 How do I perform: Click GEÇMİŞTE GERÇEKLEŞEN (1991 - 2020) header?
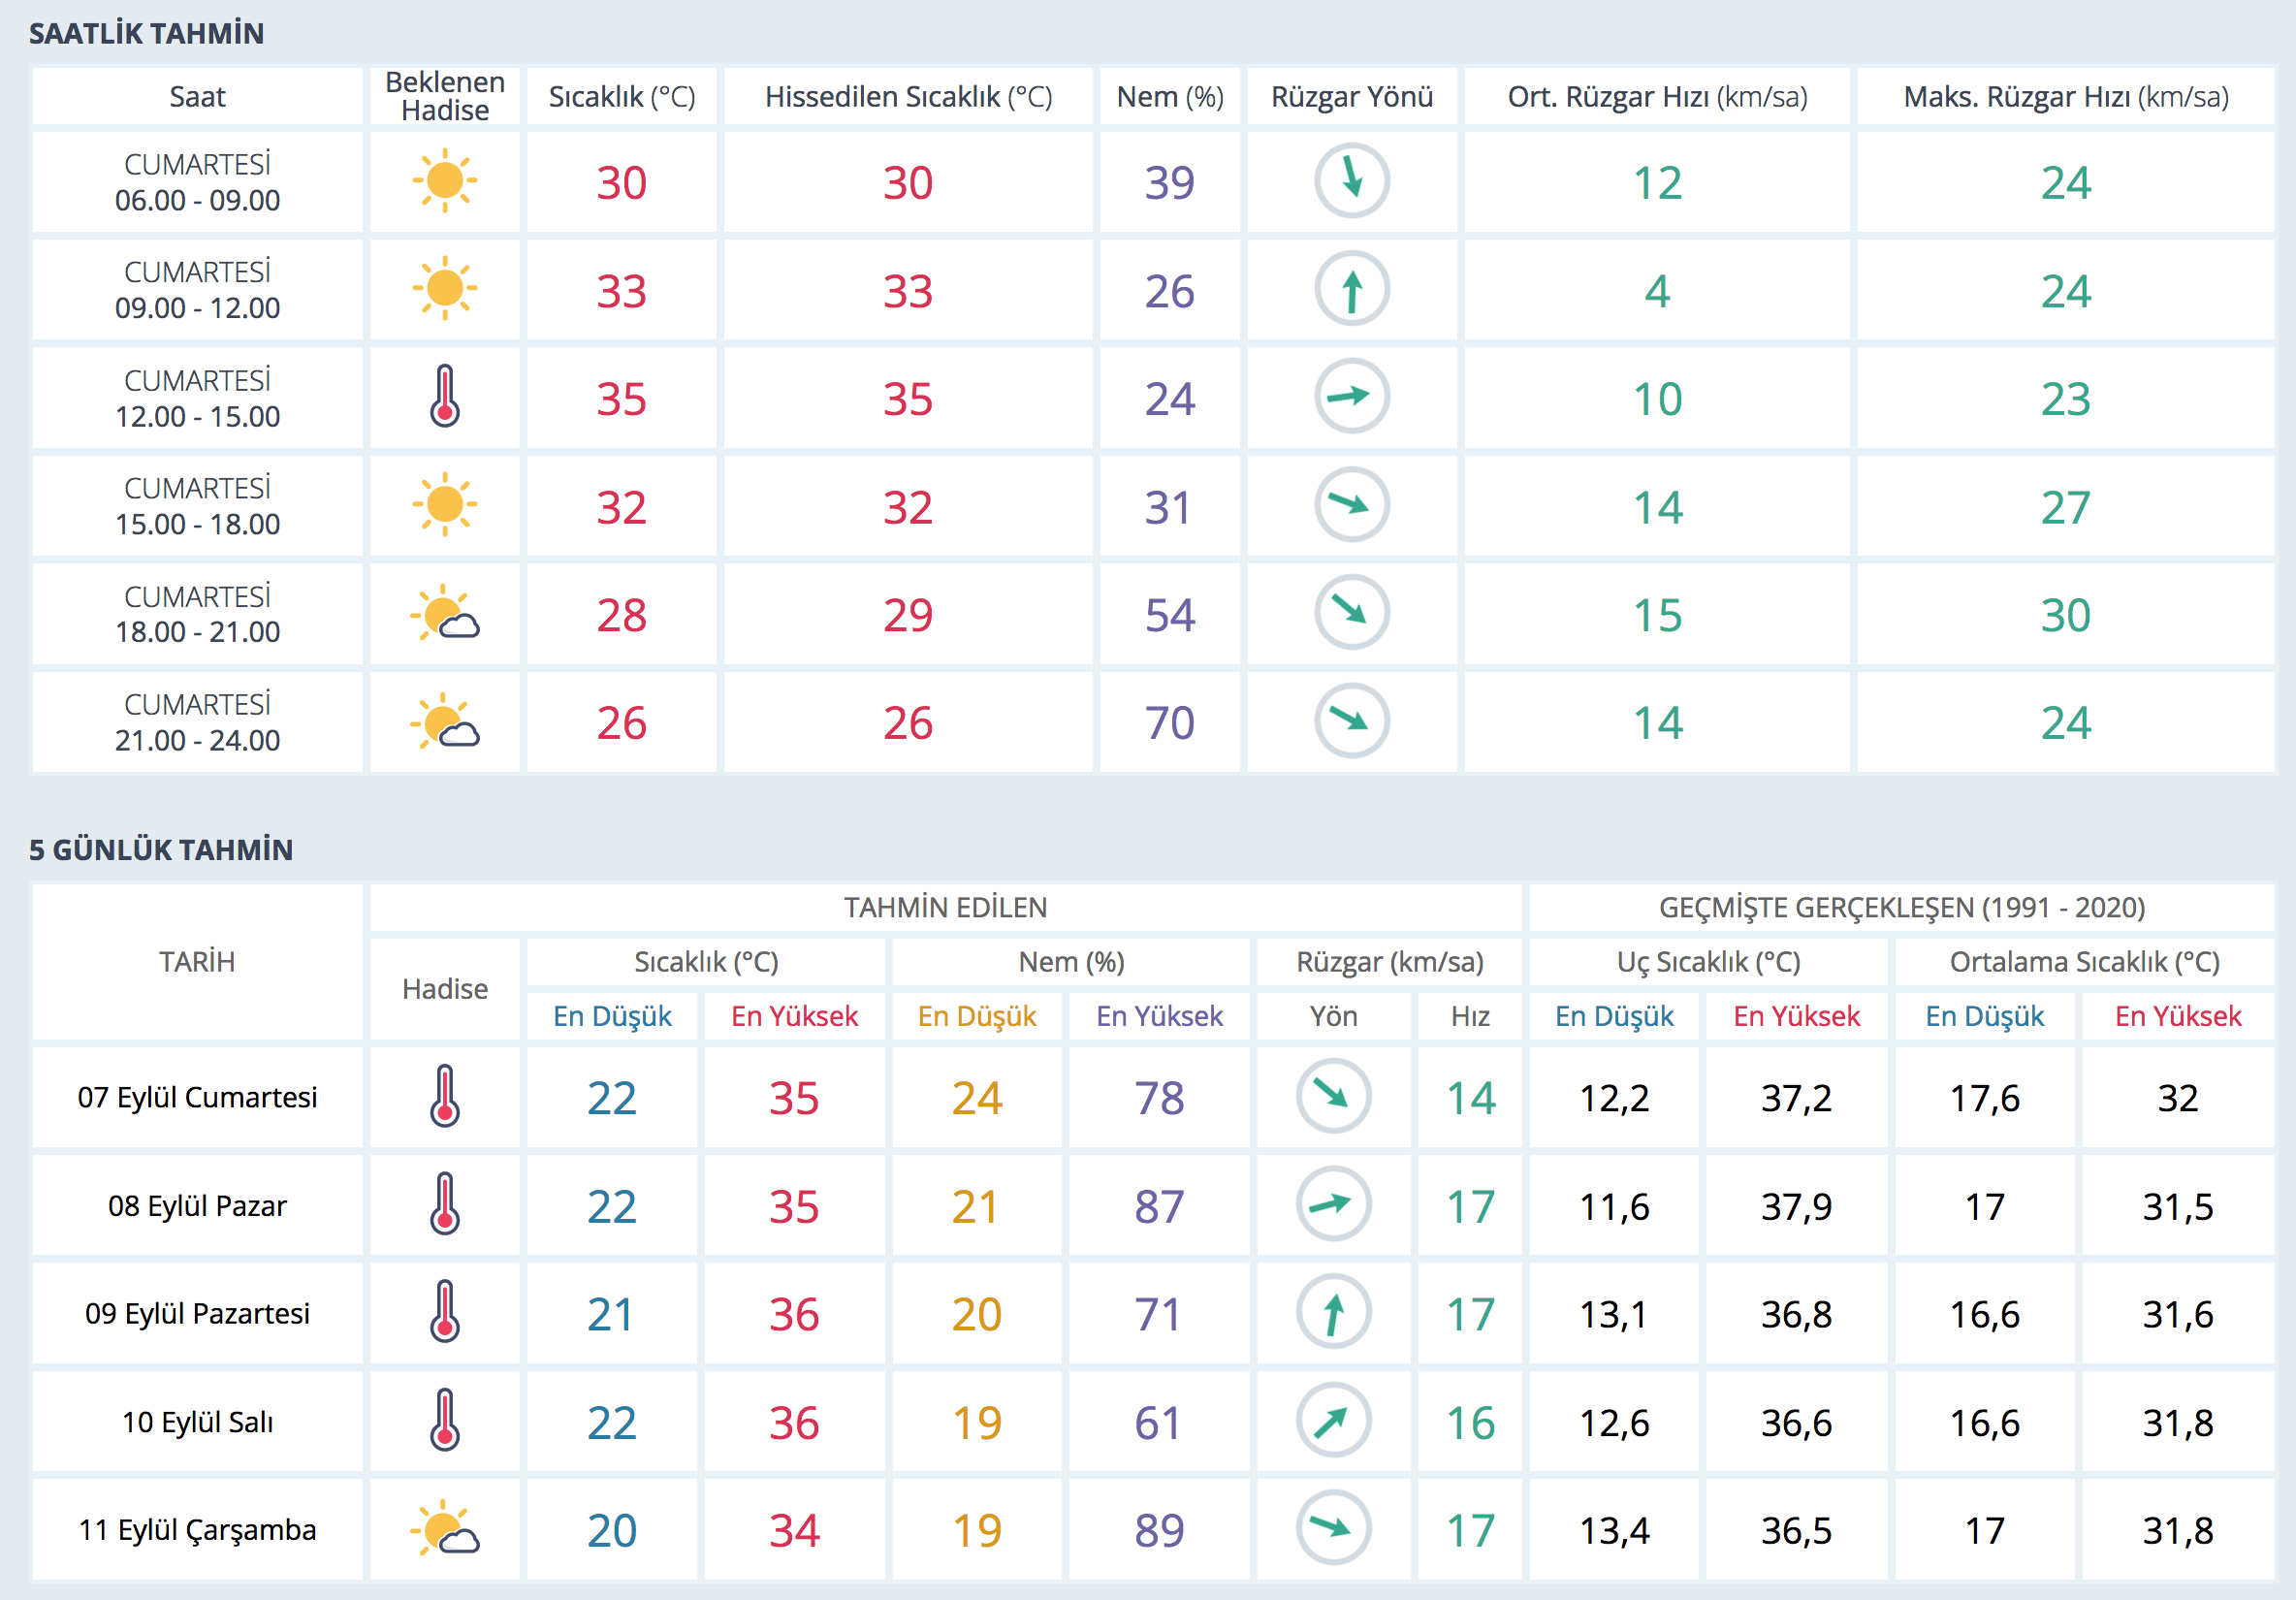click(x=1901, y=907)
